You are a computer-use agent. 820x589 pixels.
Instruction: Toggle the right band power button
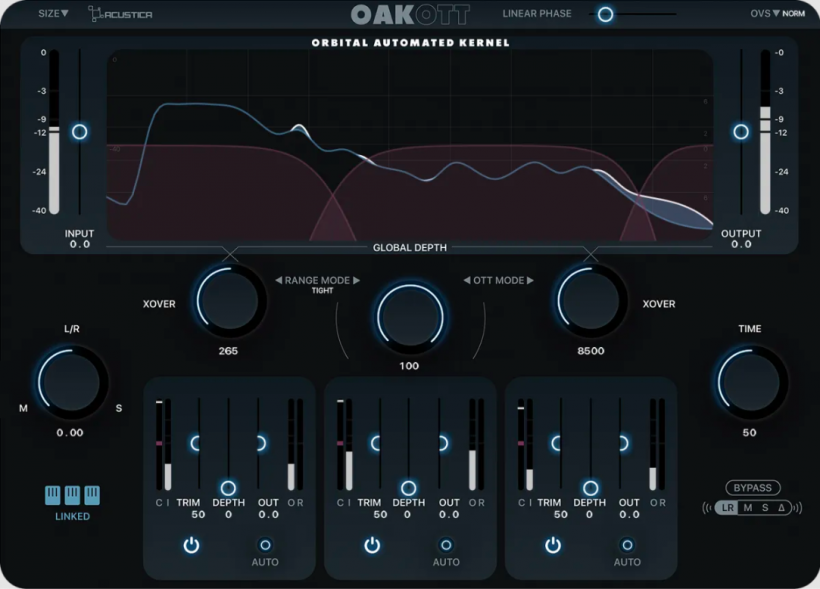pos(553,545)
